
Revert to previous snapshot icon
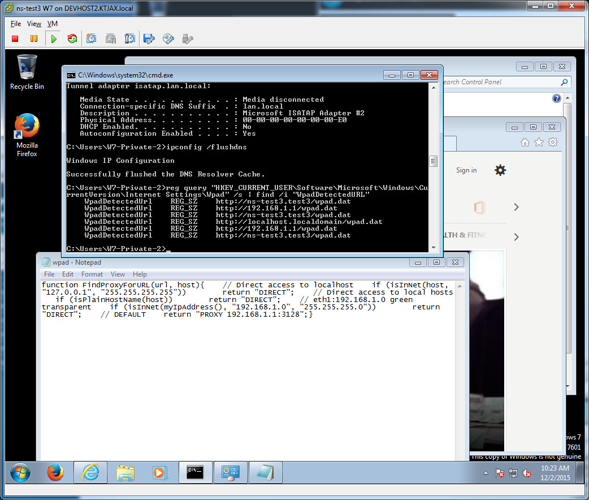click(x=111, y=39)
